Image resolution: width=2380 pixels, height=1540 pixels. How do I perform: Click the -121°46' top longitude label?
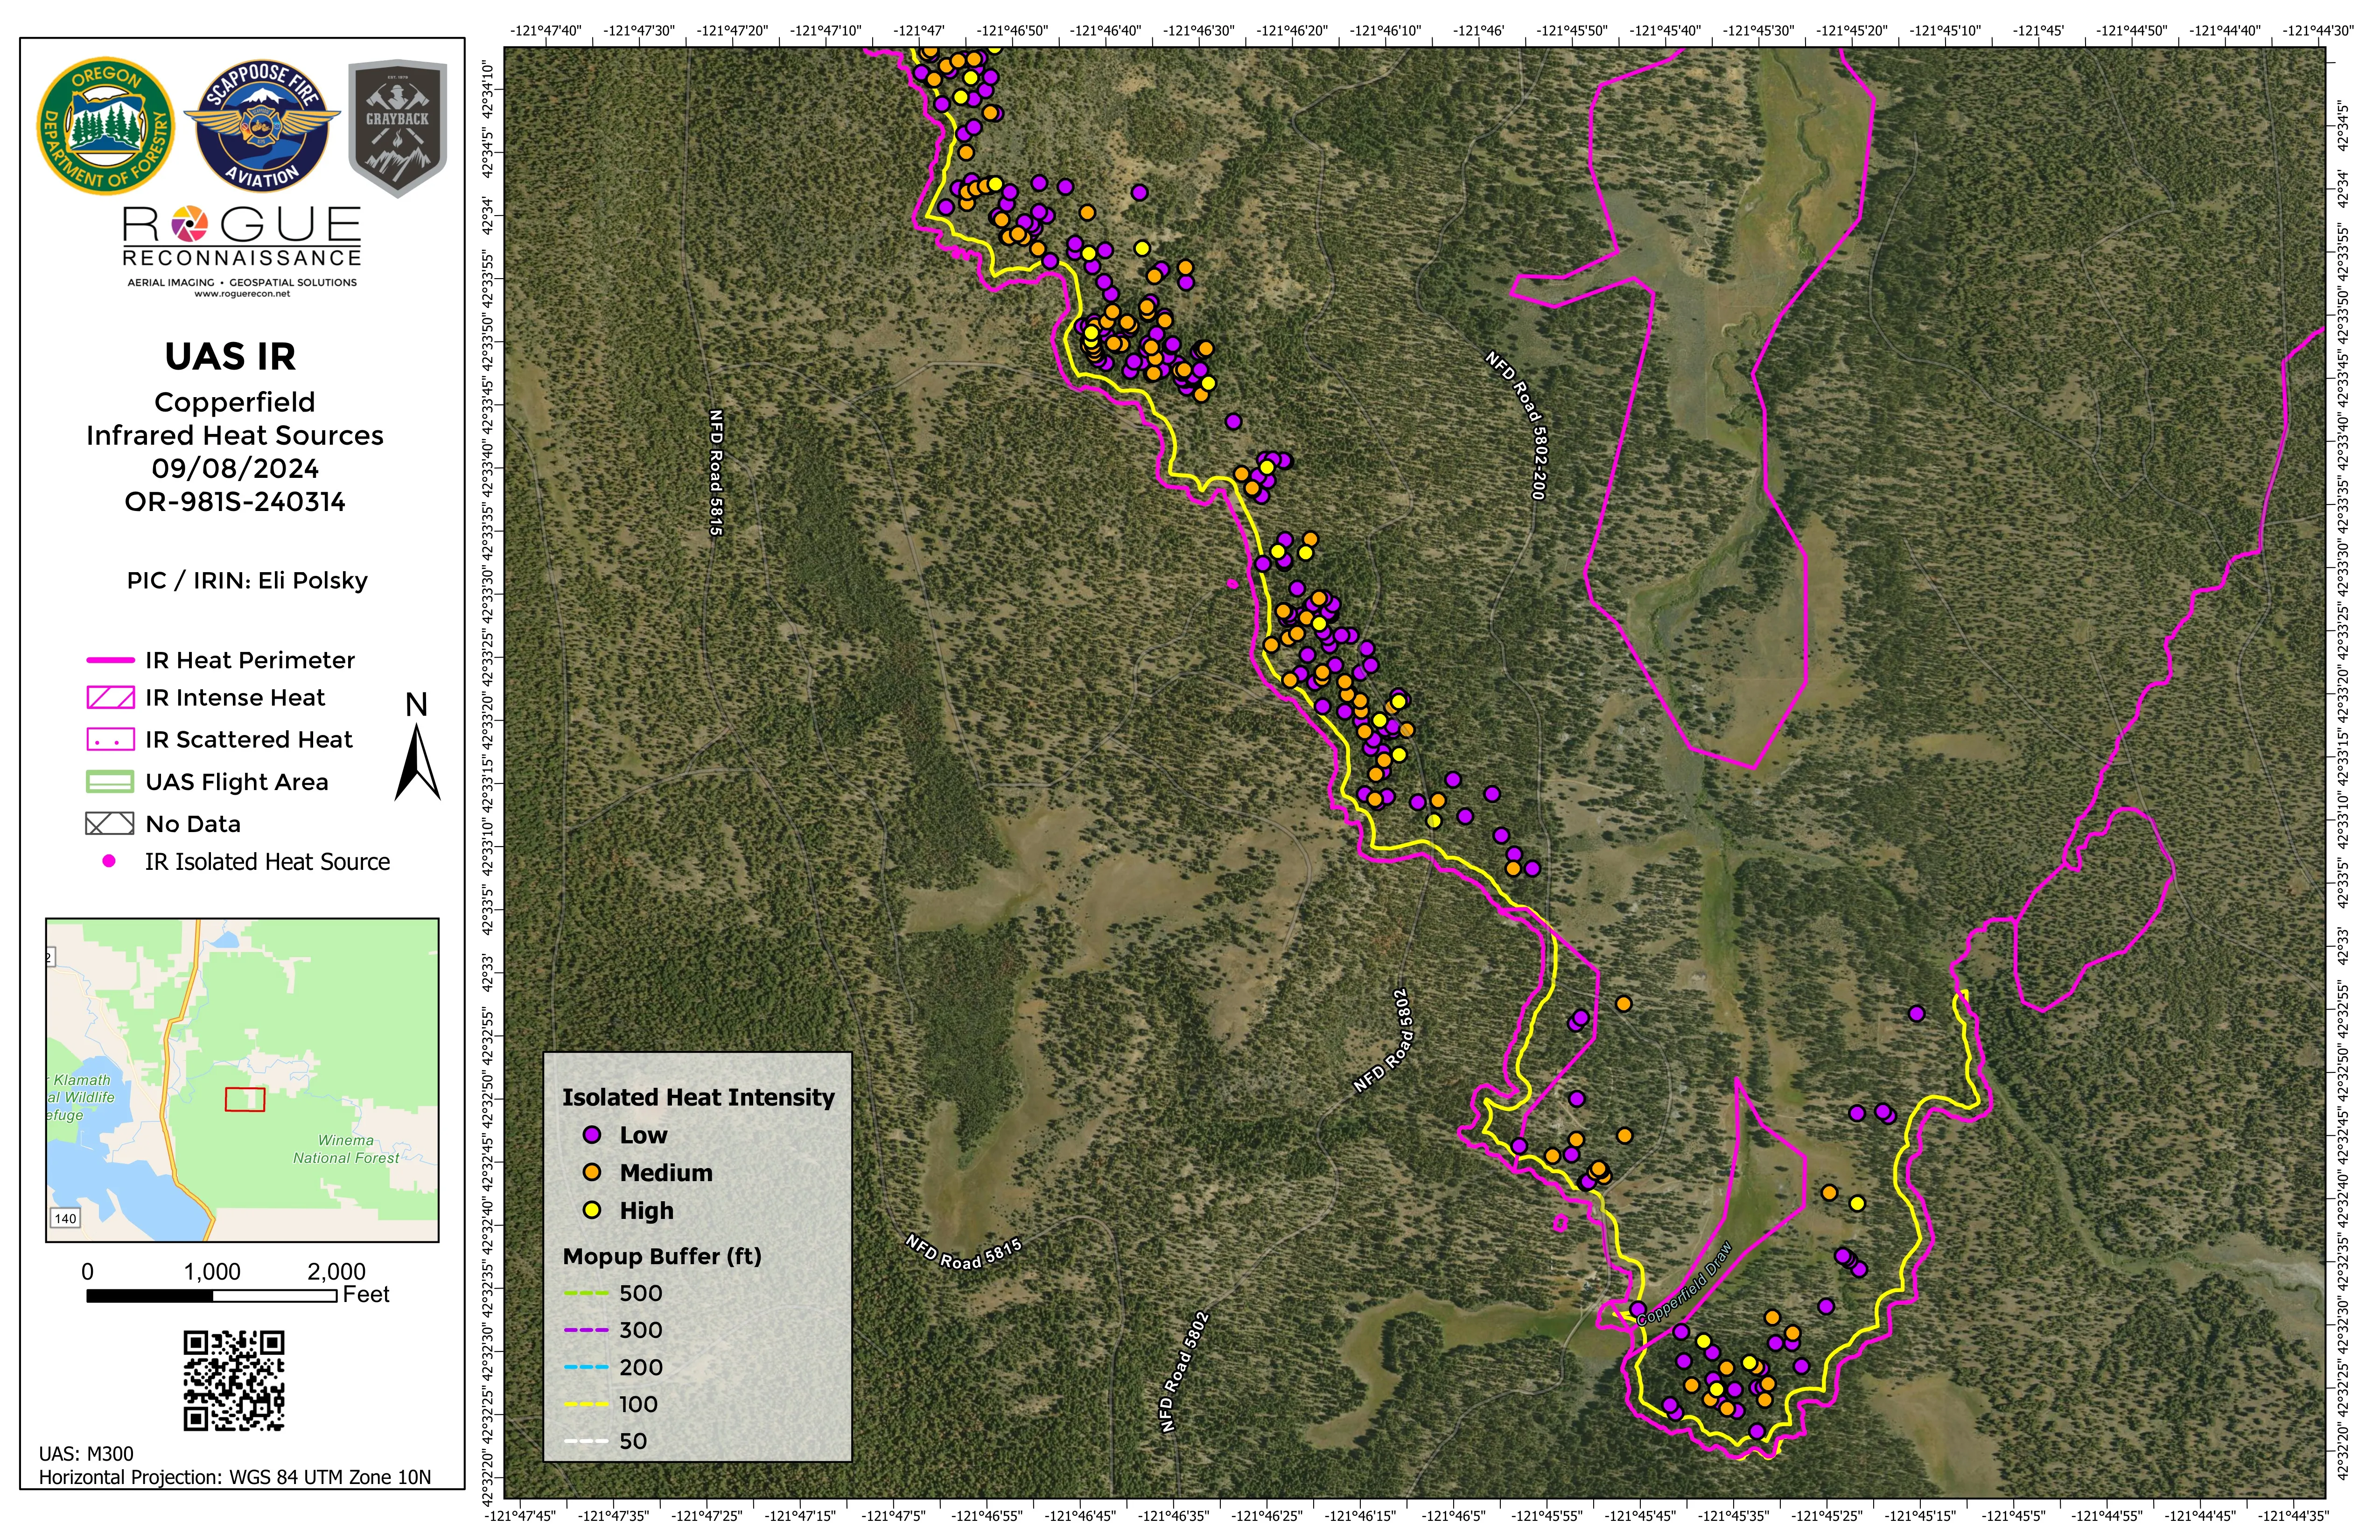pyautogui.click(x=1478, y=31)
